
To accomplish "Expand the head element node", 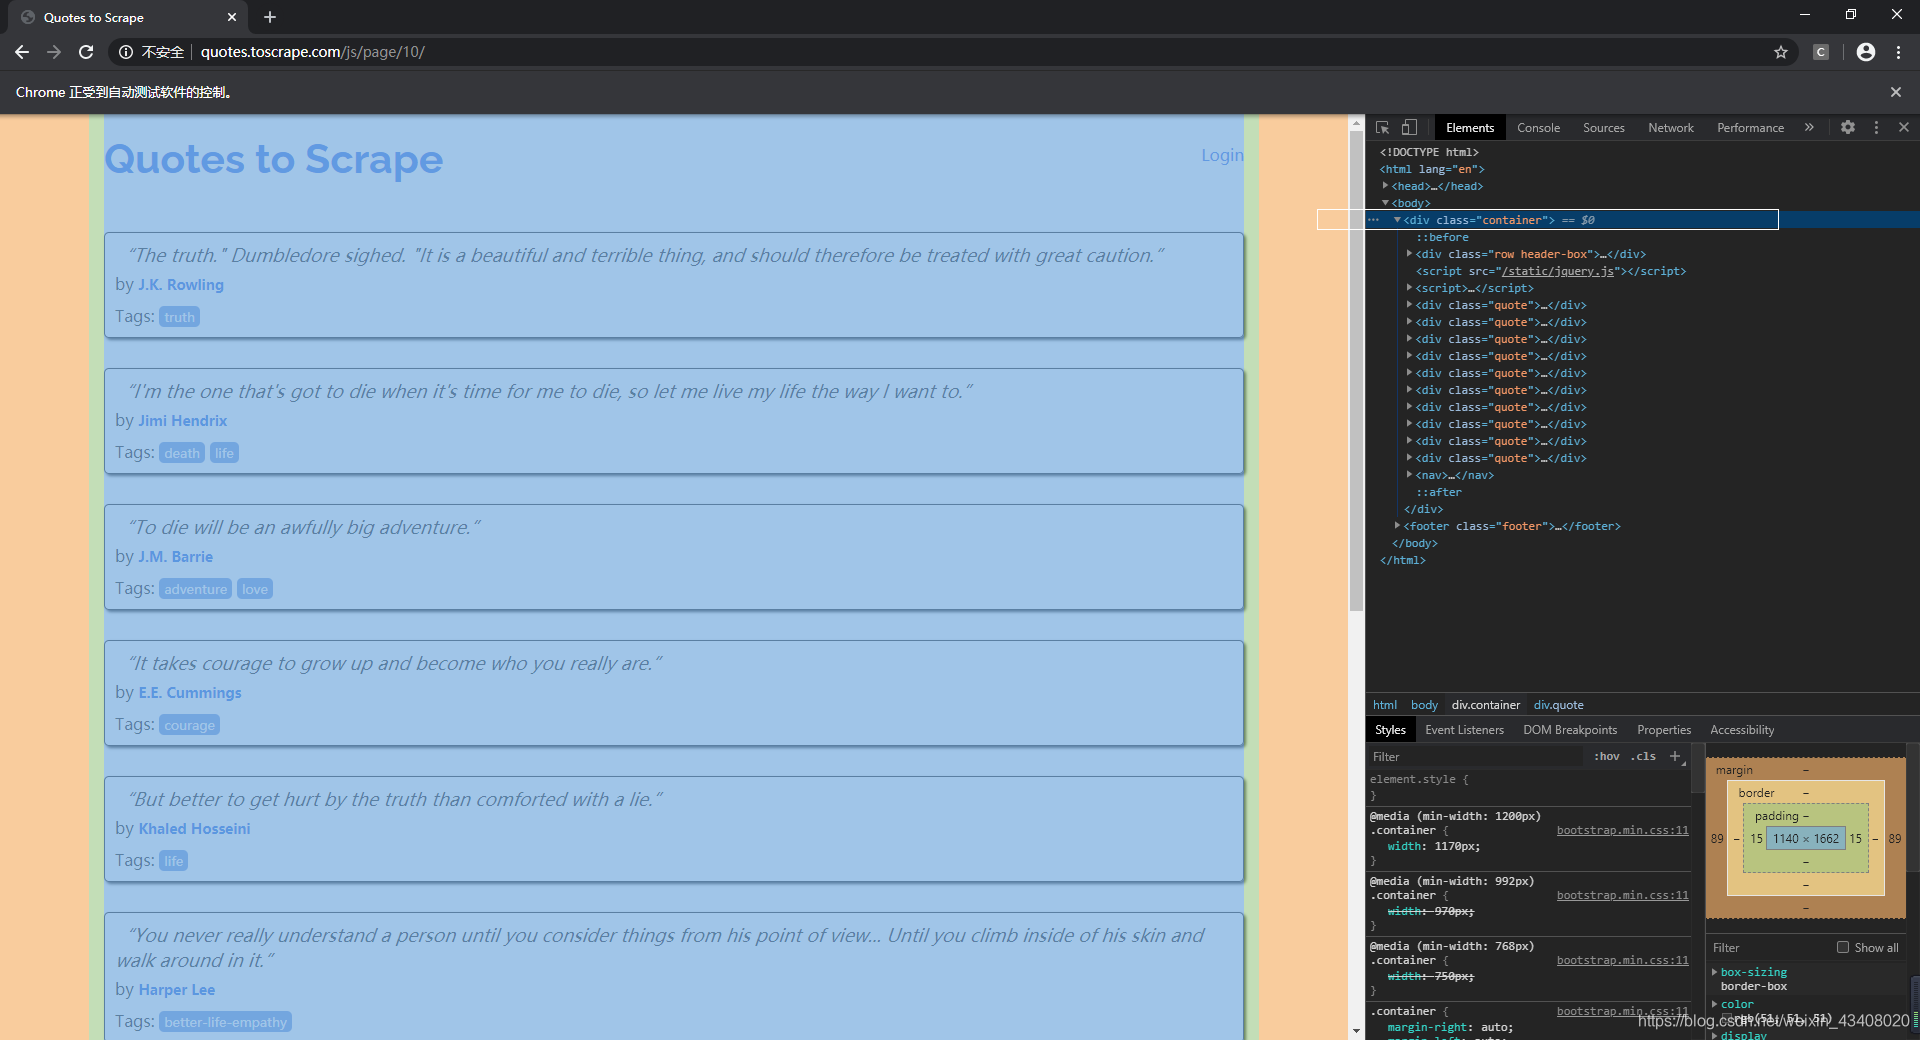I will tap(1385, 186).
